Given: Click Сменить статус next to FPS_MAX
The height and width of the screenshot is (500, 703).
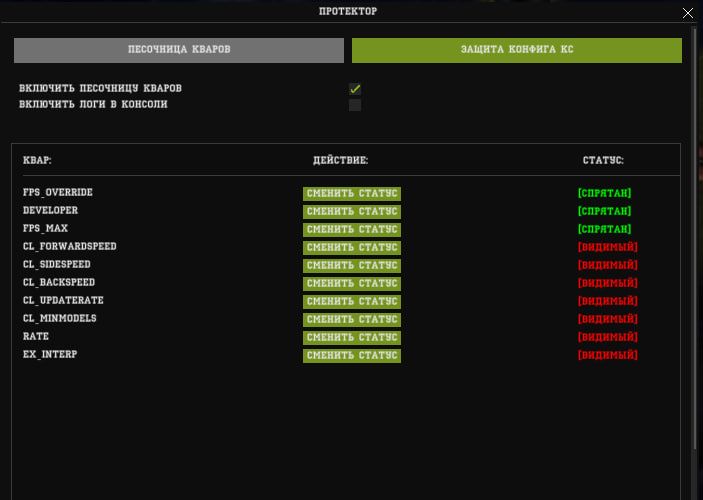Looking at the screenshot, I should coord(352,229).
